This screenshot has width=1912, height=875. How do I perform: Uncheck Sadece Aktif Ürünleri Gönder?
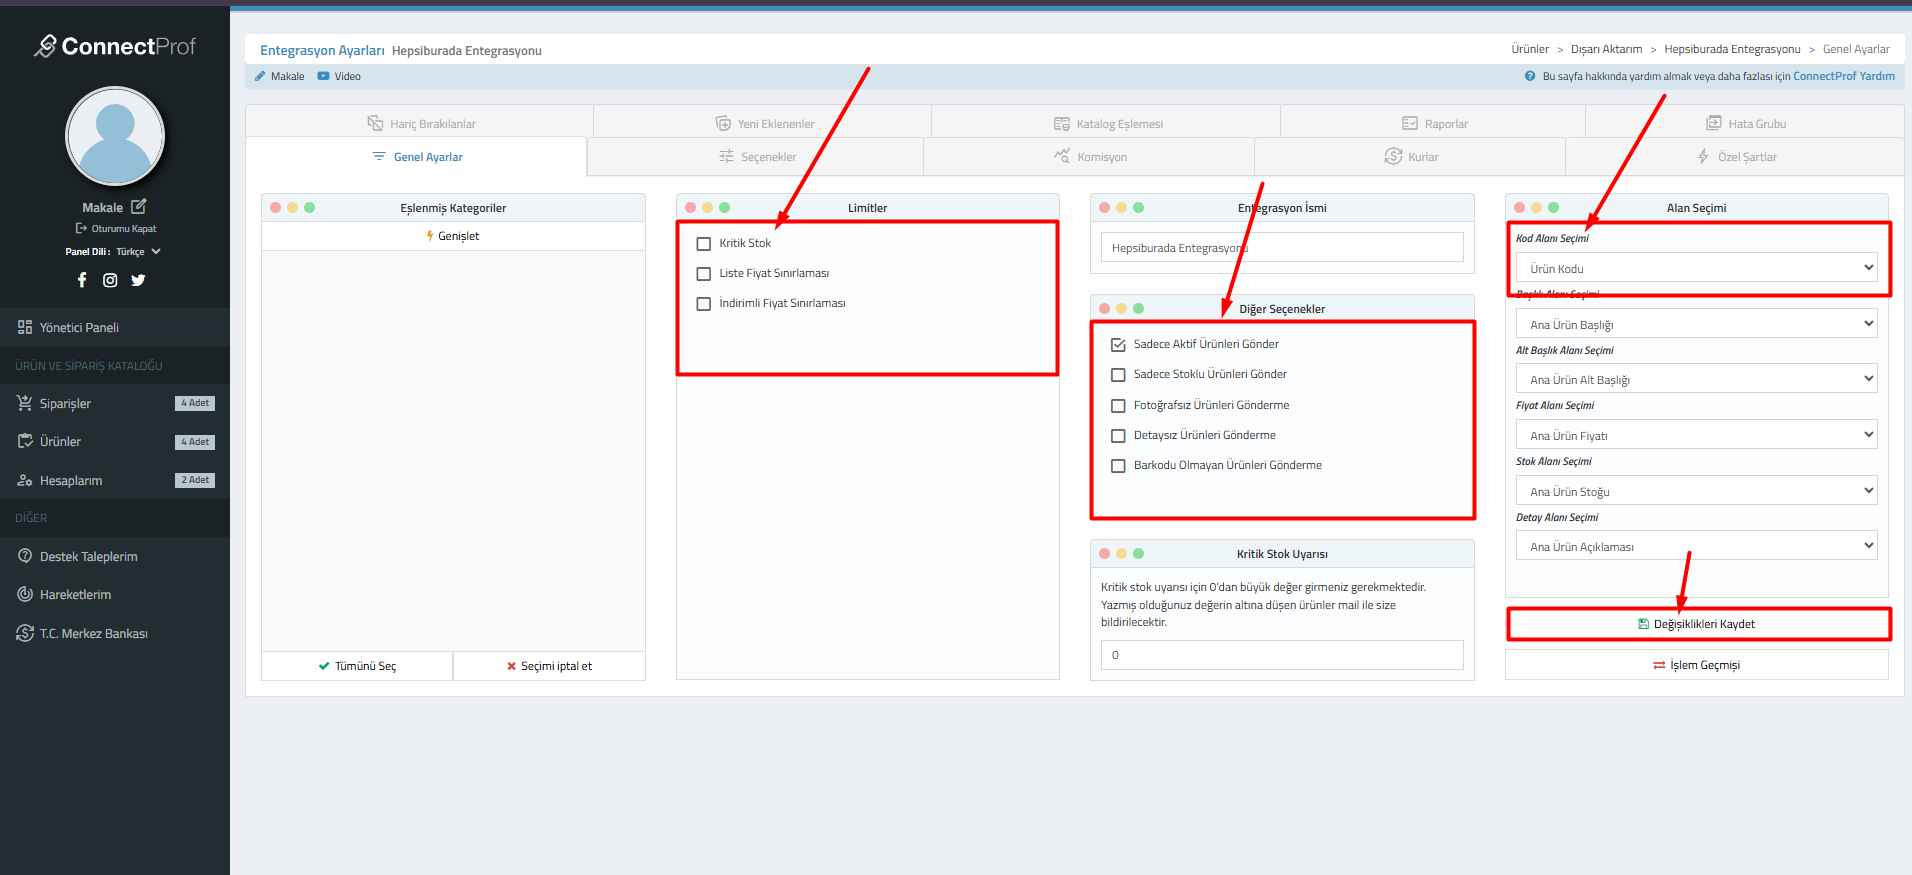tap(1118, 345)
